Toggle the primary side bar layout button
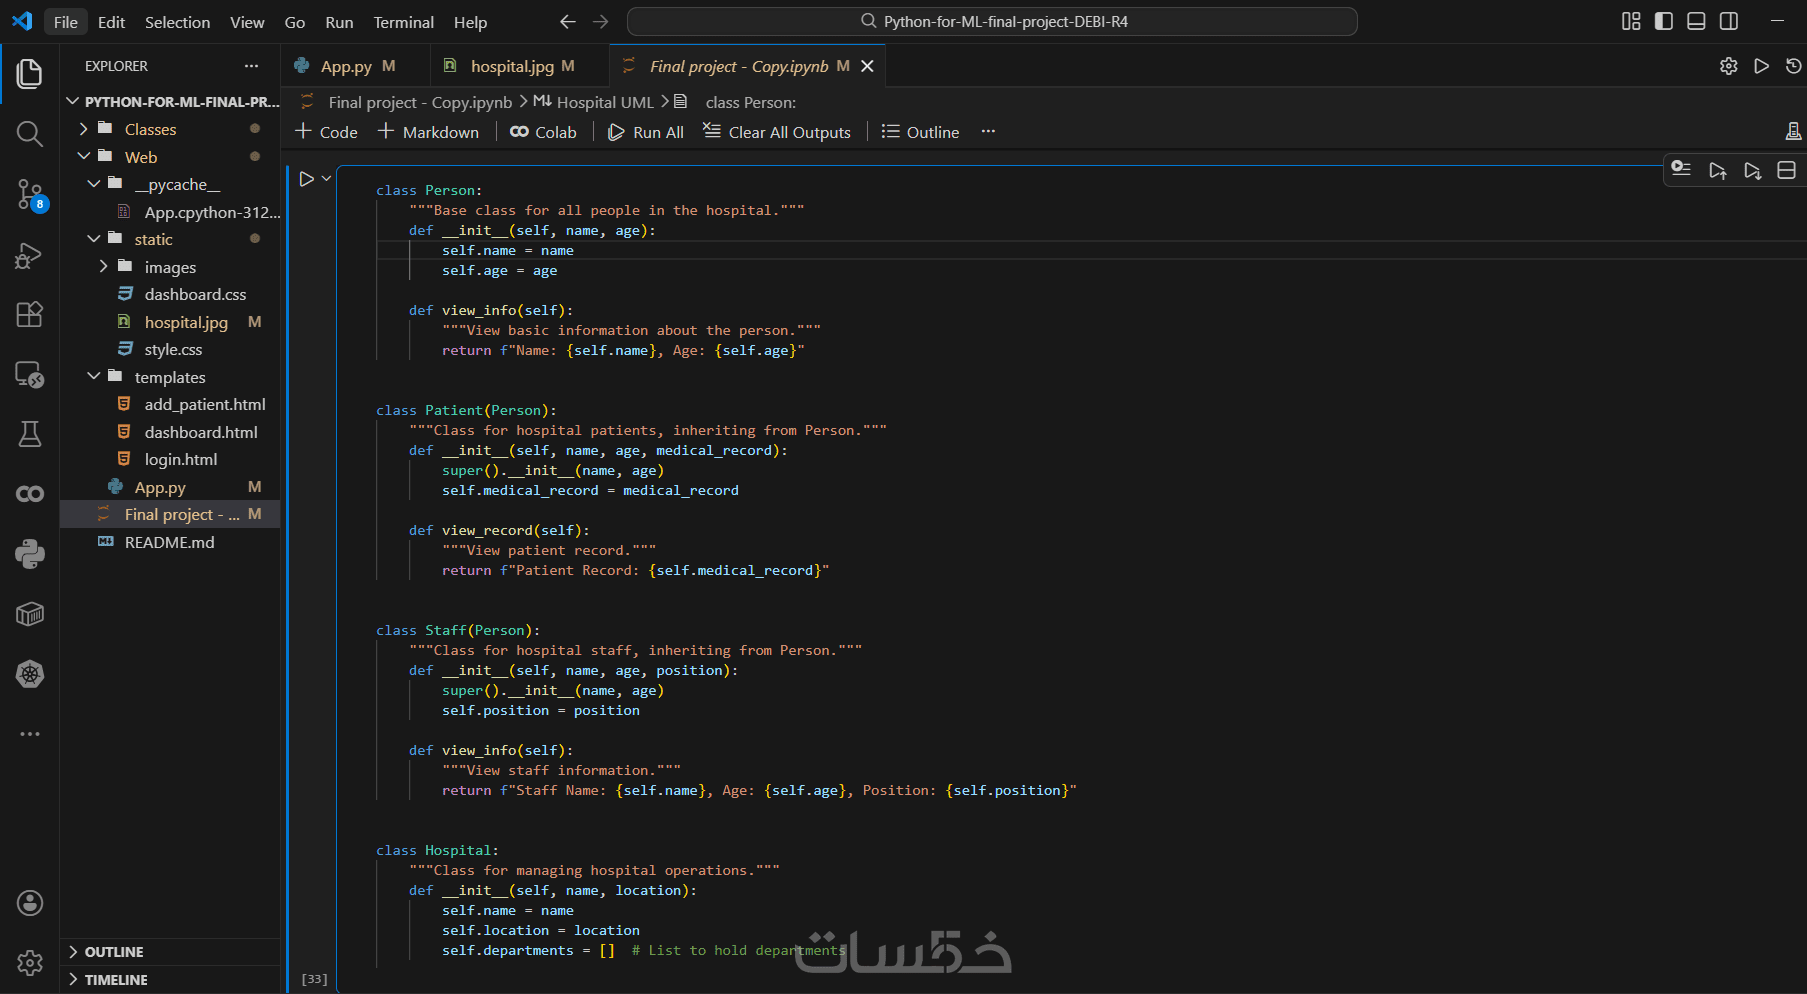Image resolution: width=1807 pixels, height=994 pixels. pyautogui.click(x=1664, y=21)
